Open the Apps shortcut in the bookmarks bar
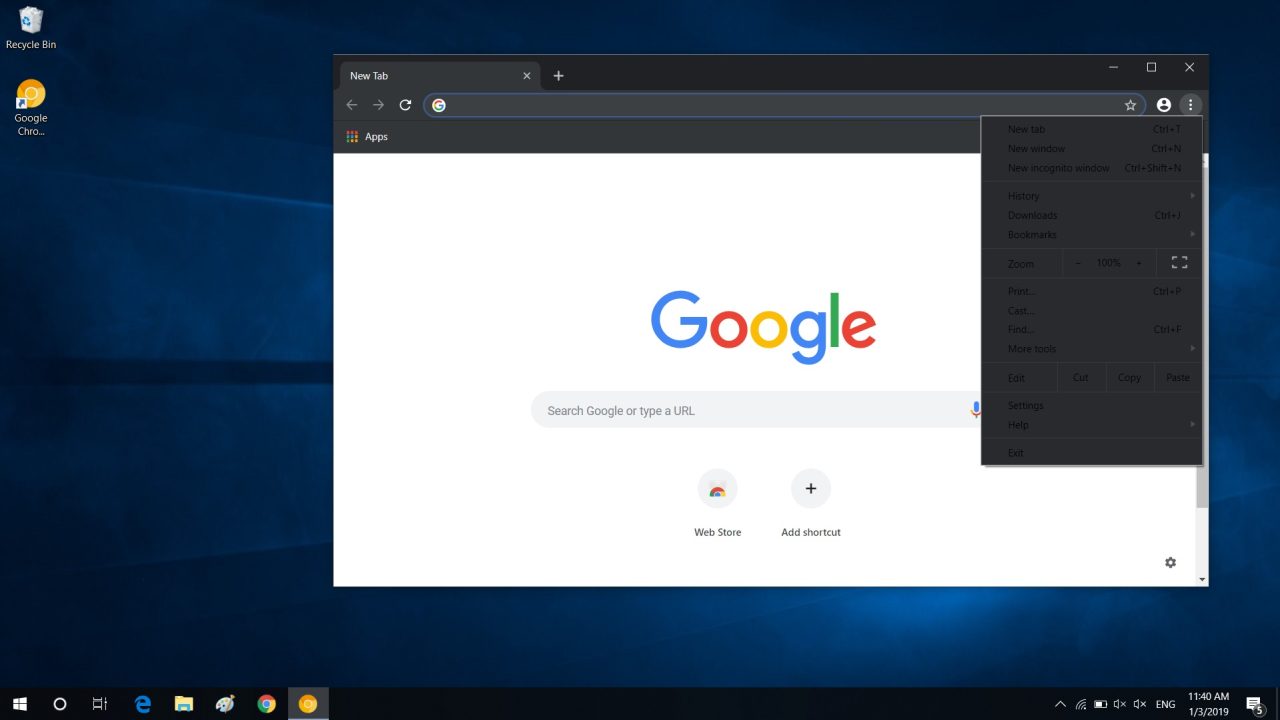Image resolution: width=1280 pixels, height=720 pixels. coord(367,136)
